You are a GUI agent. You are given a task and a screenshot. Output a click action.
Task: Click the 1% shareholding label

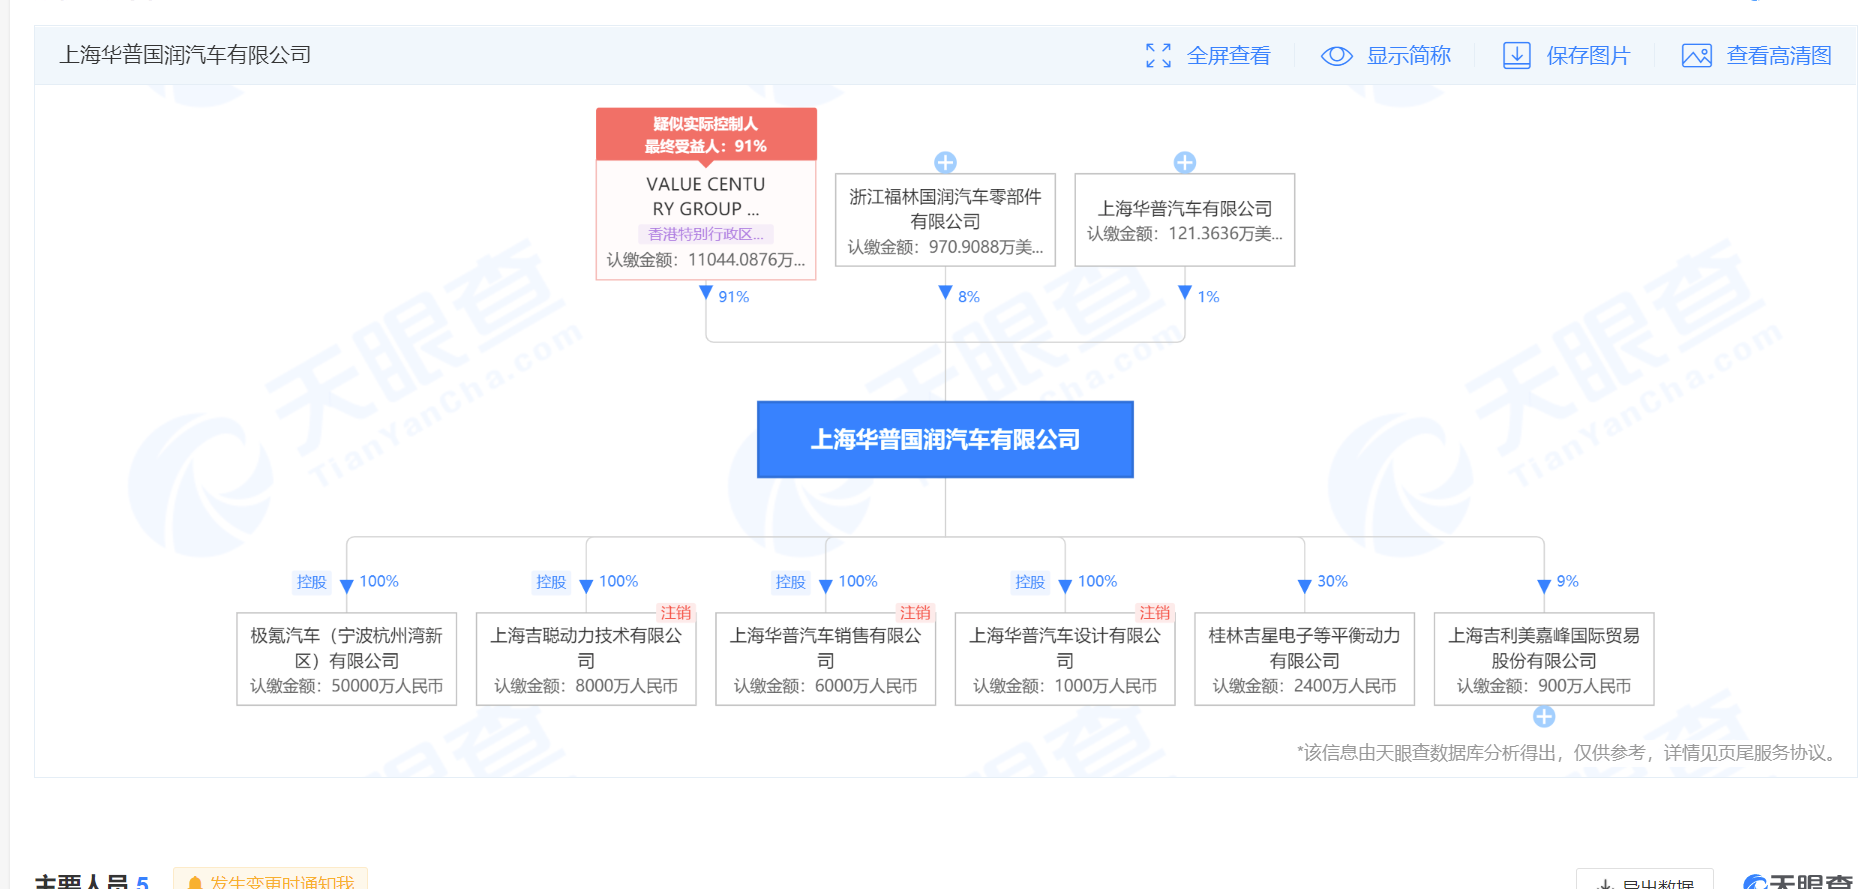[x=1209, y=297]
